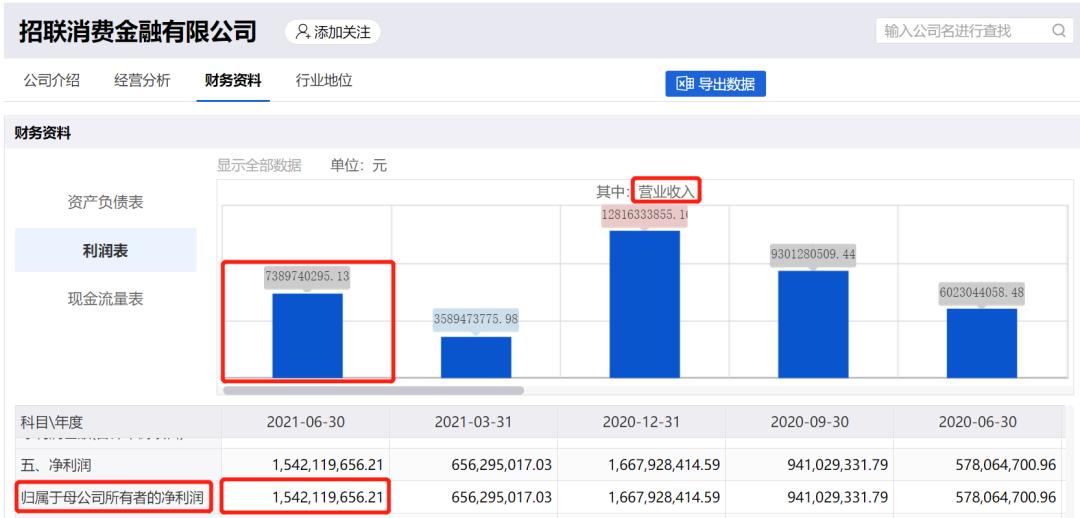The image size is (1080, 518).
Task: Click column header 2020-06-30
Action: pyautogui.click(x=978, y=422)
